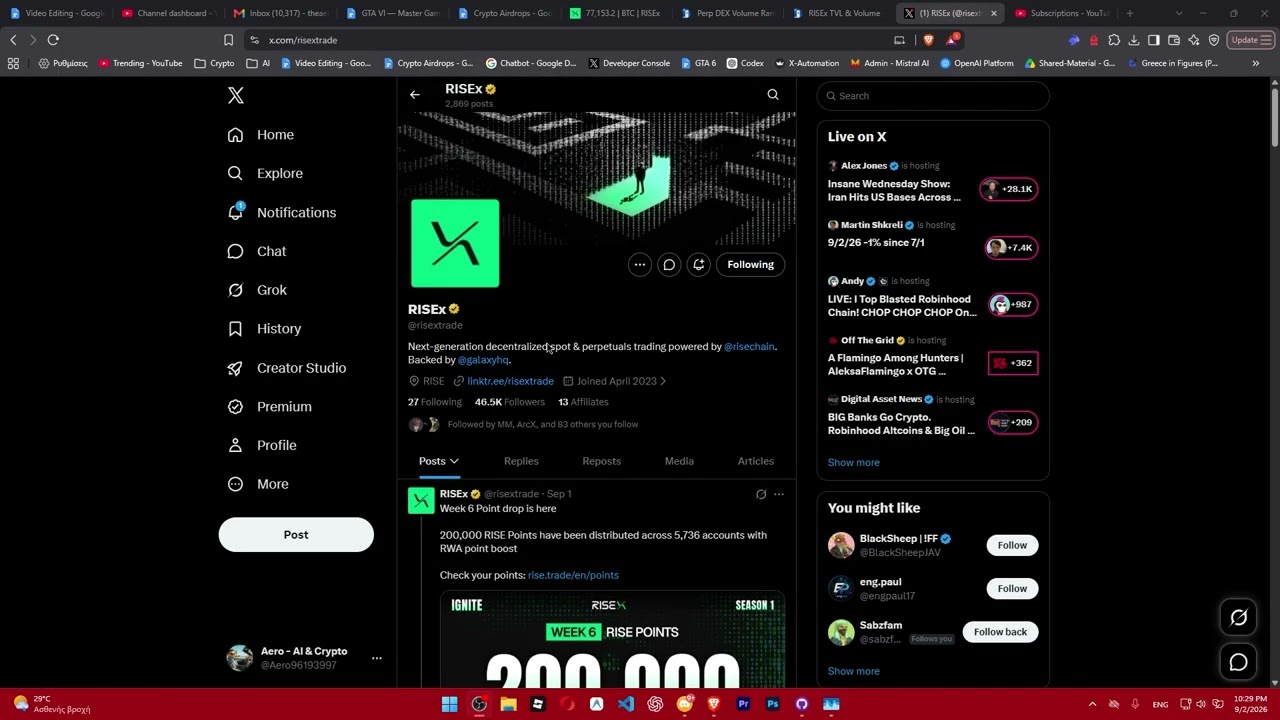Image resolution: width=1280 pixels, height=720 pixels.
Task: Toggle the Following button
Action: pos(751,265)
